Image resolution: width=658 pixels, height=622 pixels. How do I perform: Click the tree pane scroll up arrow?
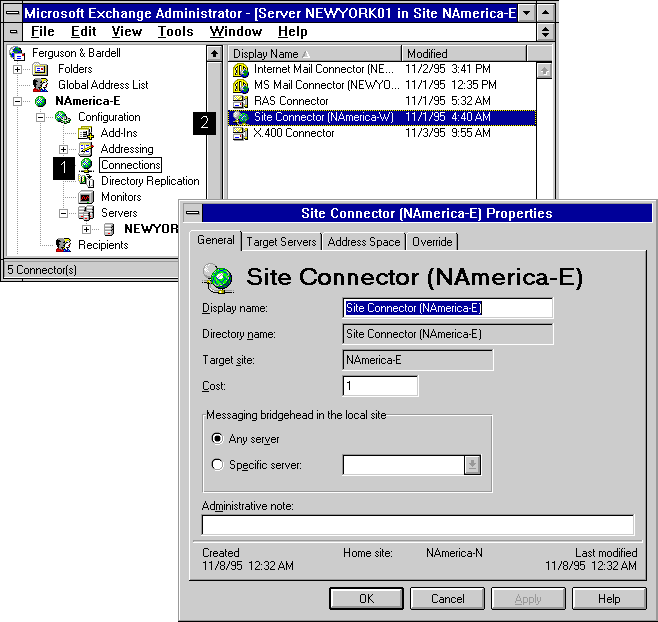214,54
